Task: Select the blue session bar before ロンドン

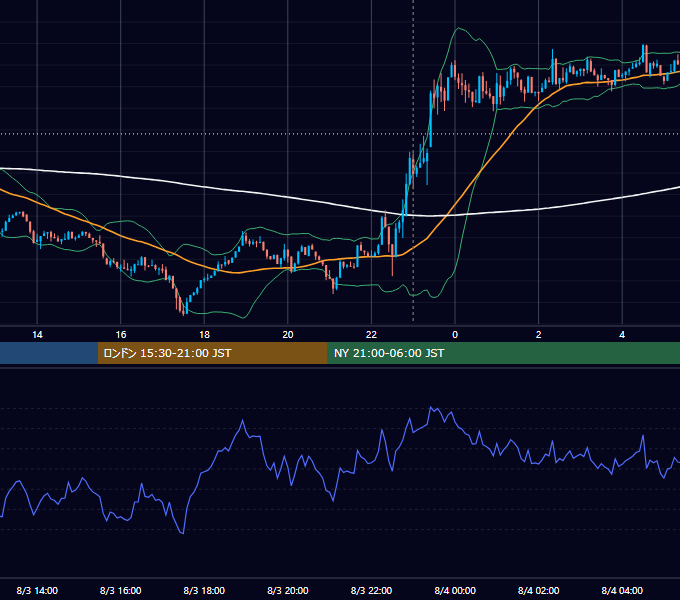Action: point(49,353)
